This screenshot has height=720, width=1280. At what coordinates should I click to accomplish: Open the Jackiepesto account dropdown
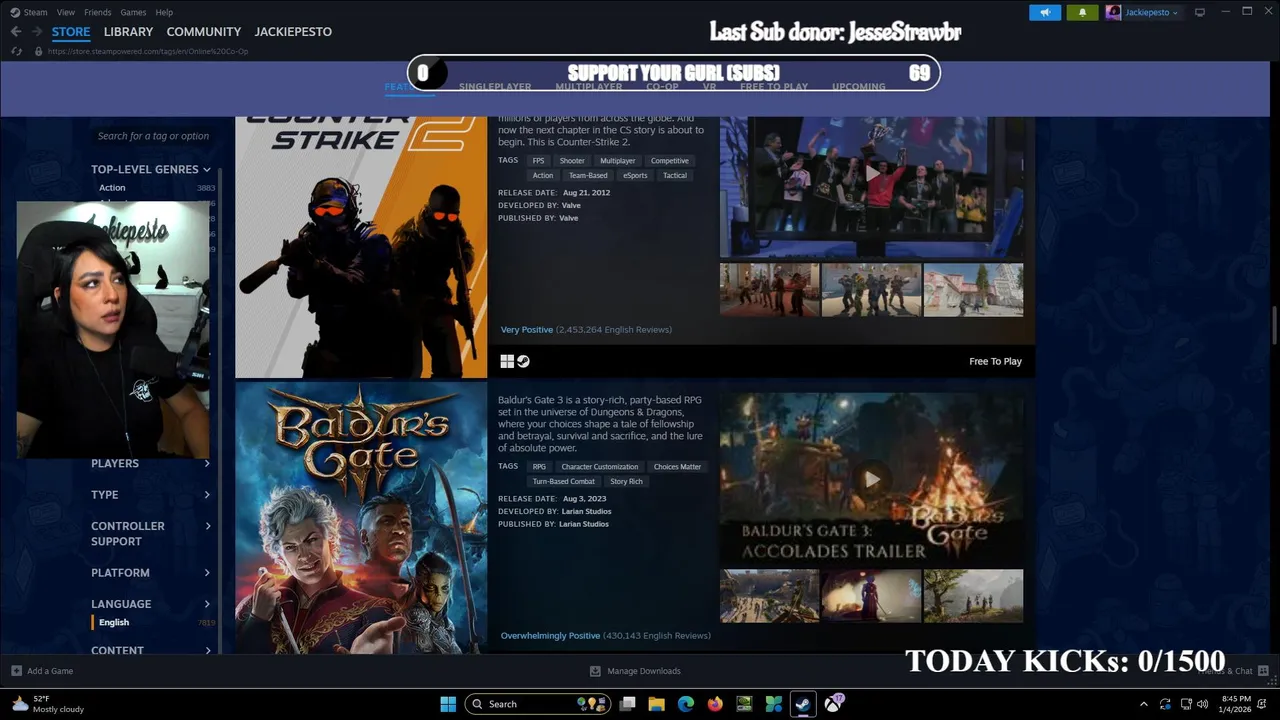1151,12
